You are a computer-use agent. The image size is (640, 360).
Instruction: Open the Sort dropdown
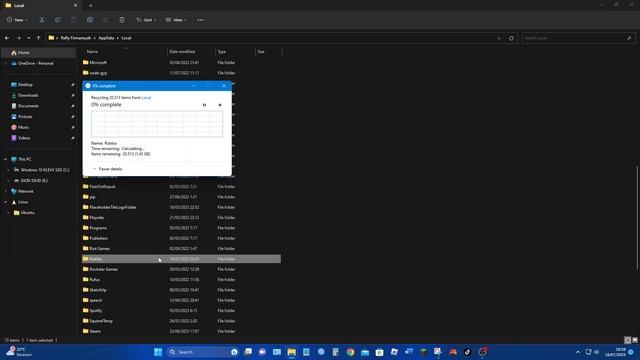146,20
